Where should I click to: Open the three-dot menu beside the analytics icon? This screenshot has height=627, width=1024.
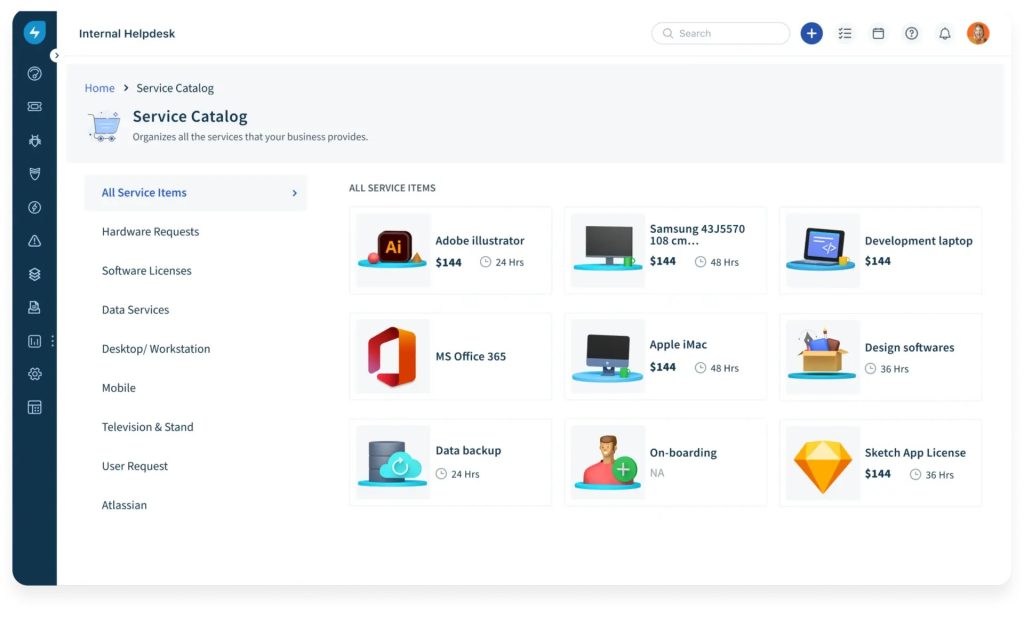[52, 340]
